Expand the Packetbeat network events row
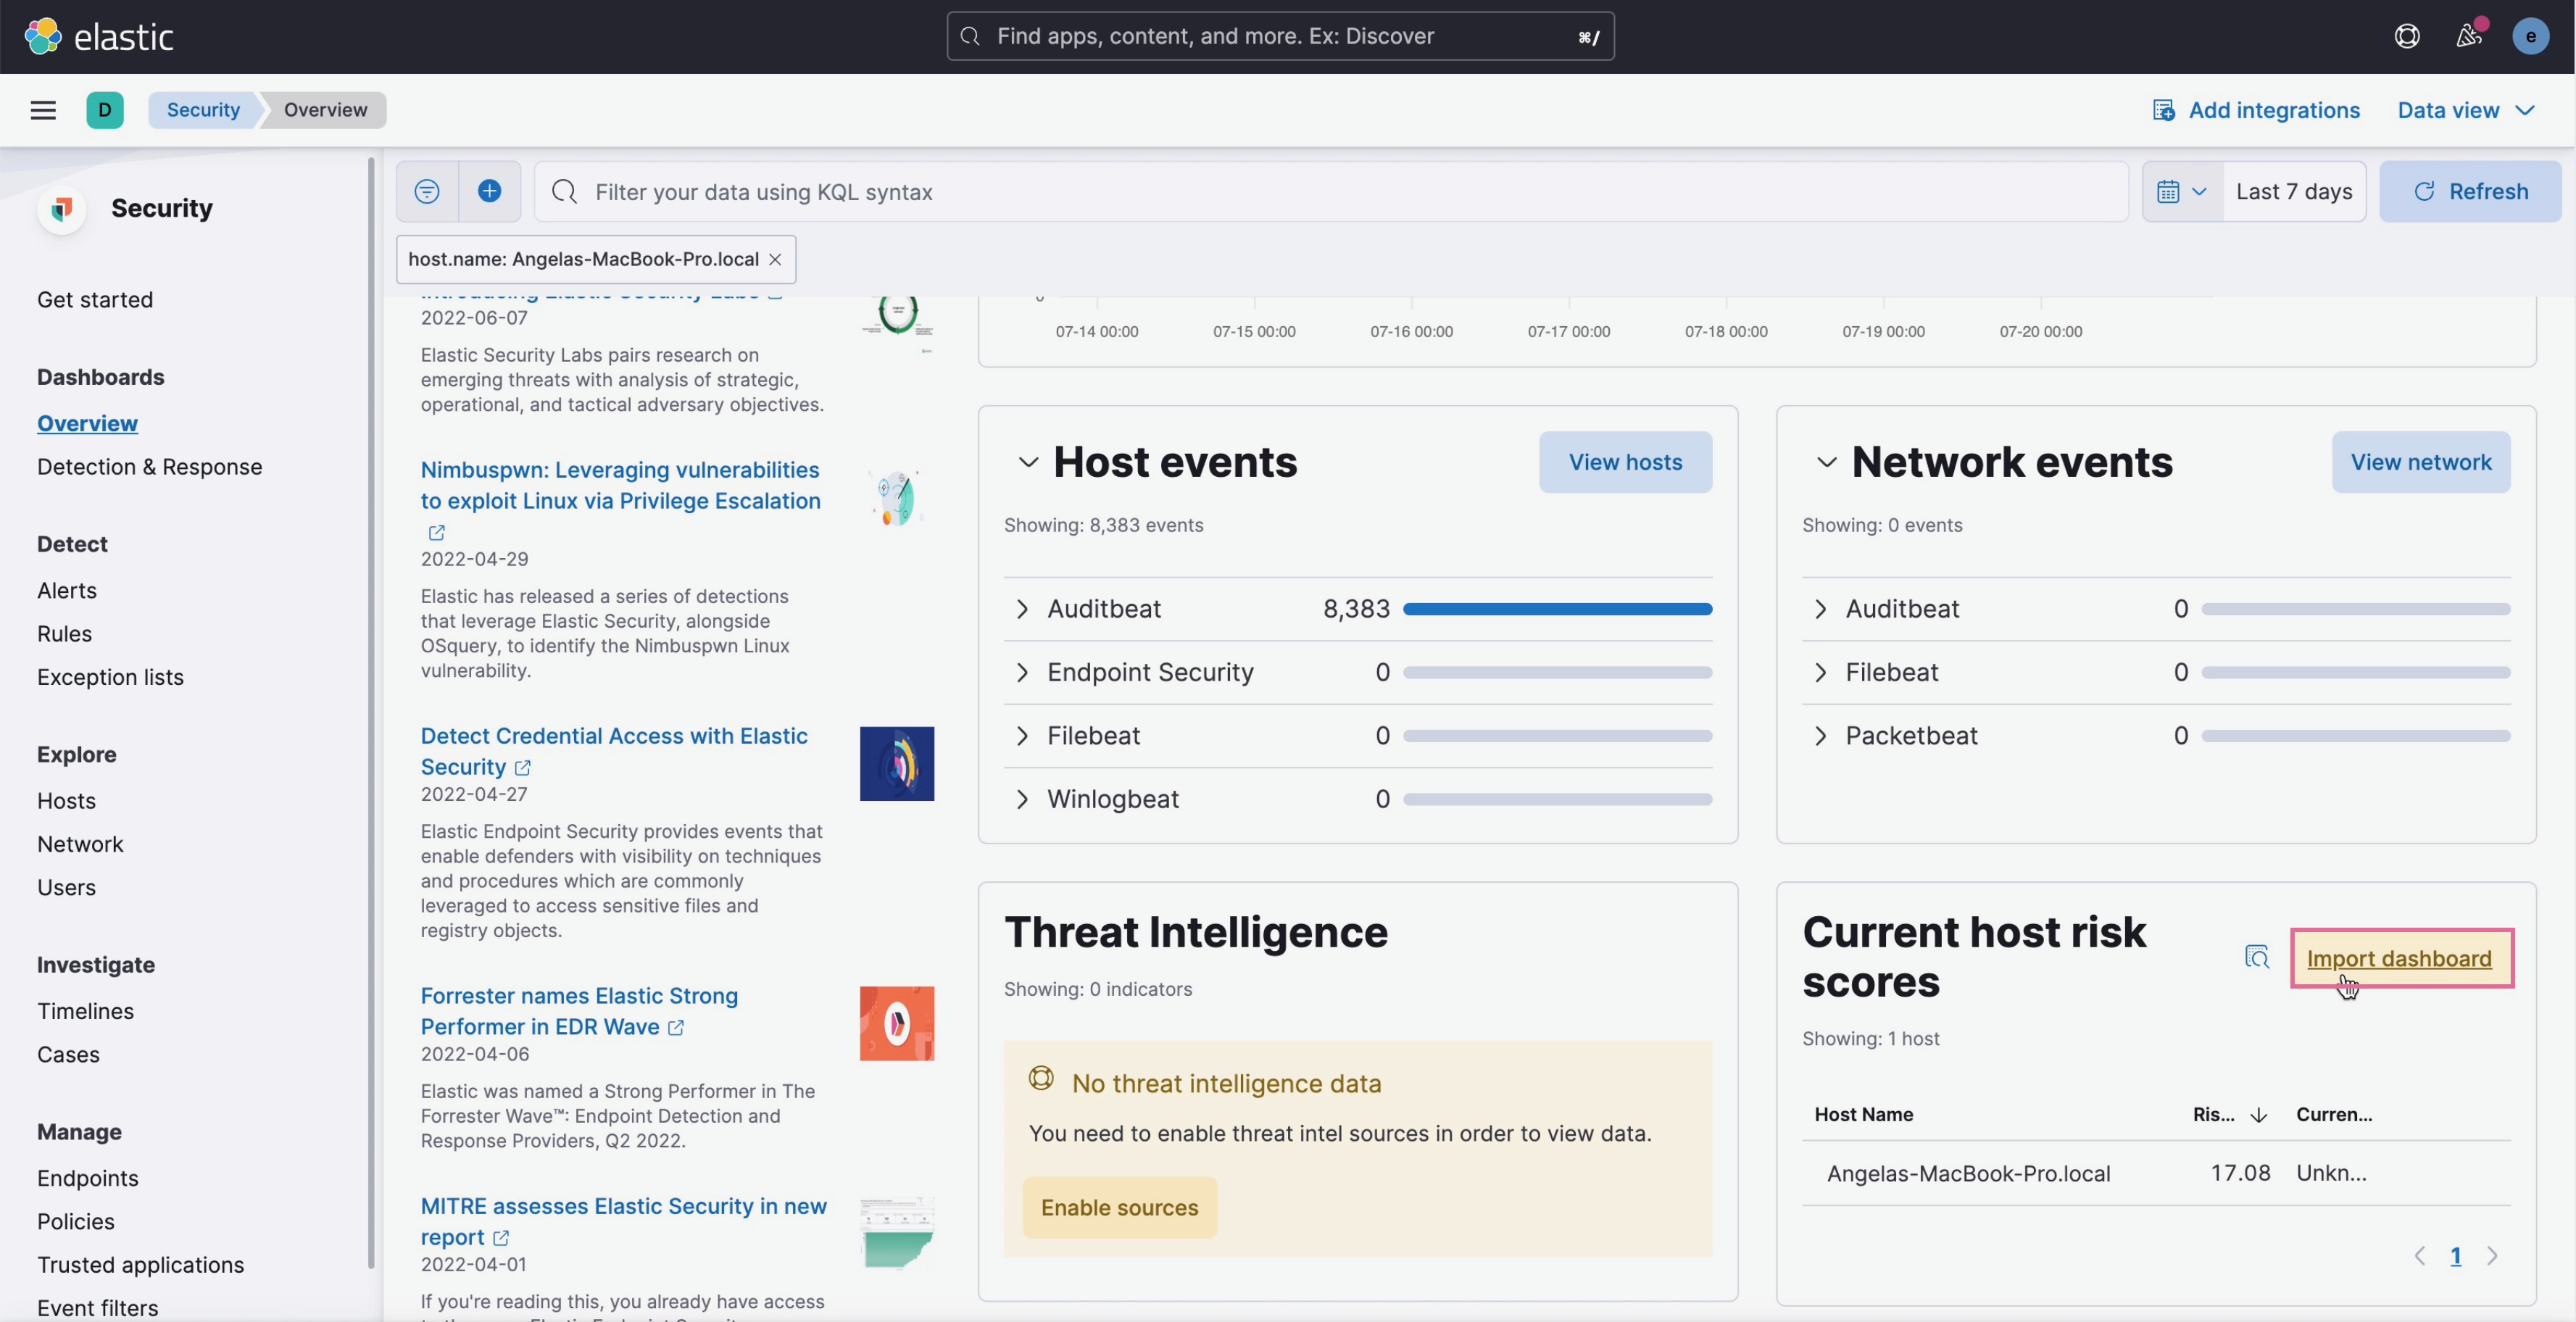The height and width of the screenshot is (1322, 2576). click(x=1821, y=735)
